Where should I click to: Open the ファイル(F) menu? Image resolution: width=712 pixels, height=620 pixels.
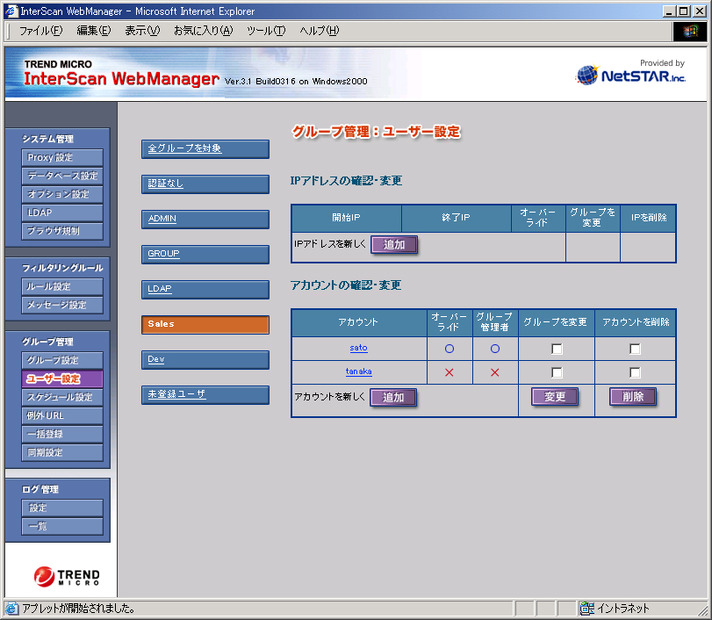click(40, 30)
